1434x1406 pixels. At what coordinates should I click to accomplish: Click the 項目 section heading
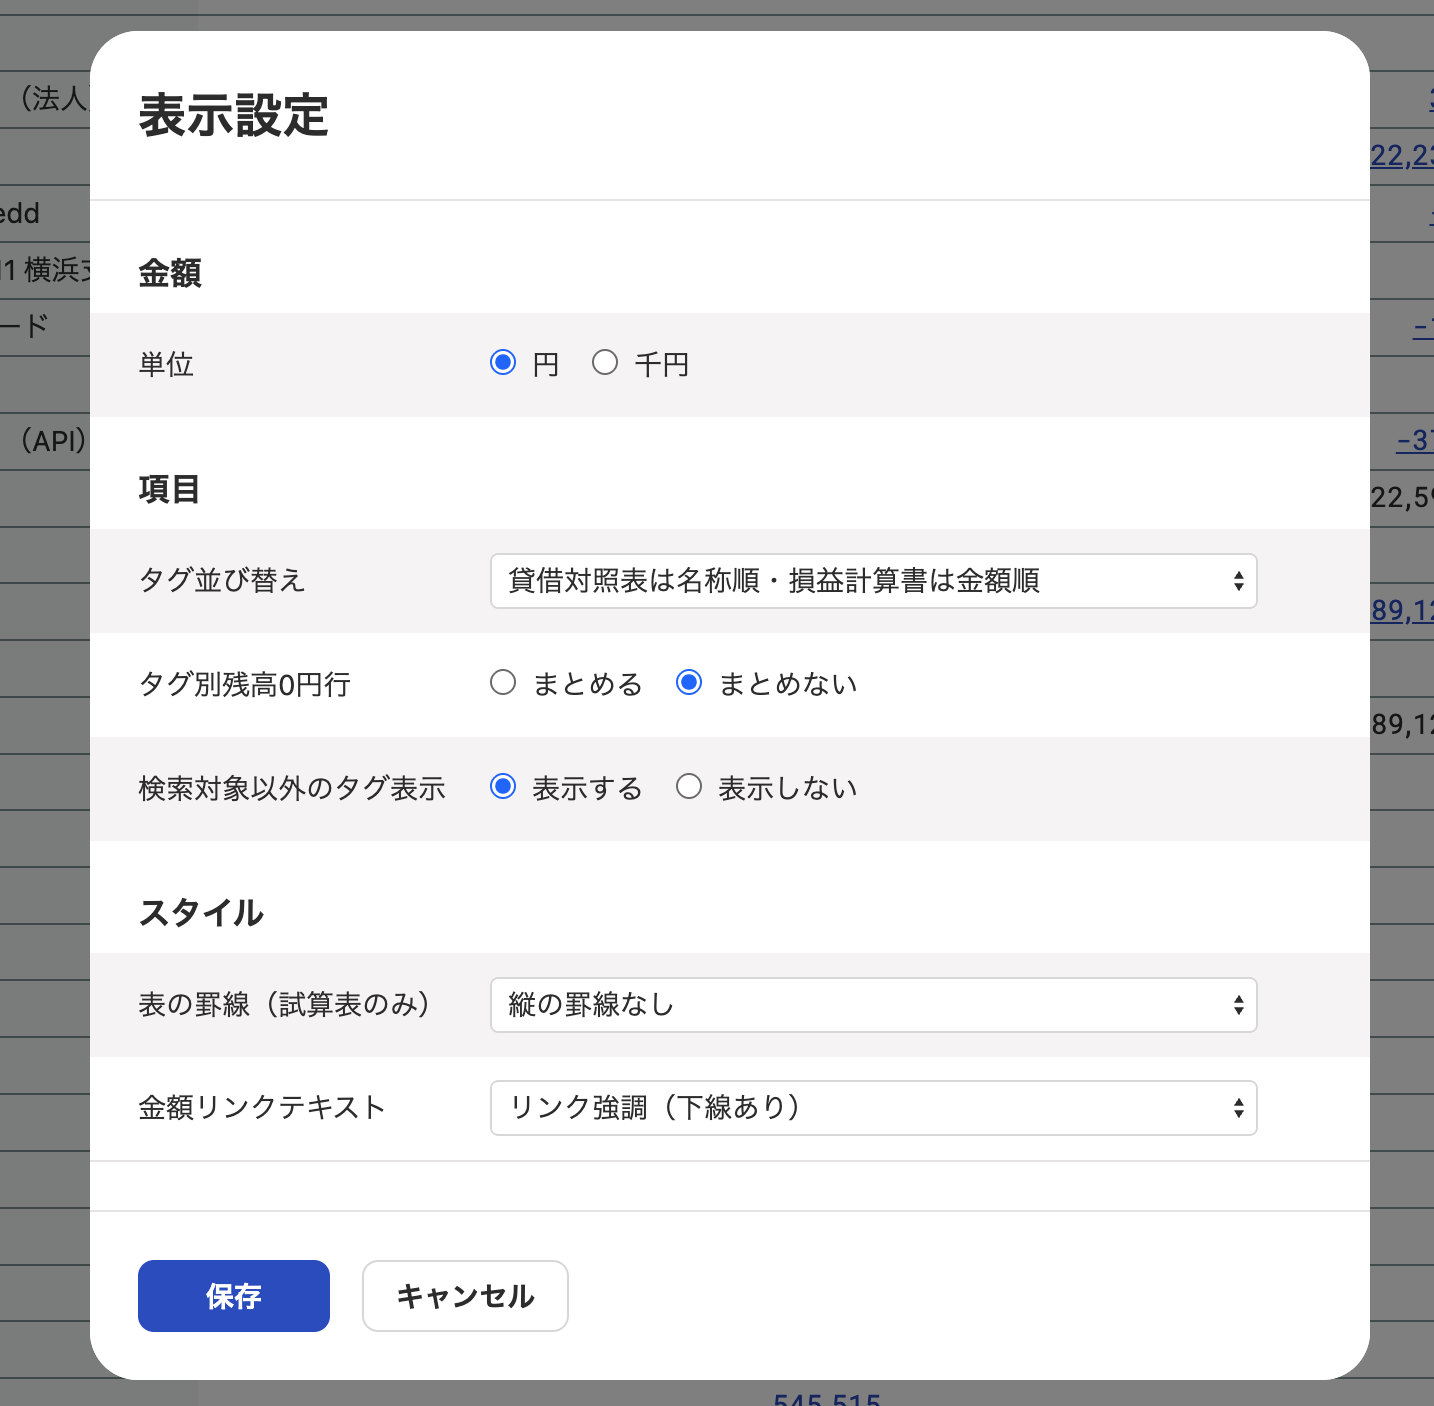[170, 489]
